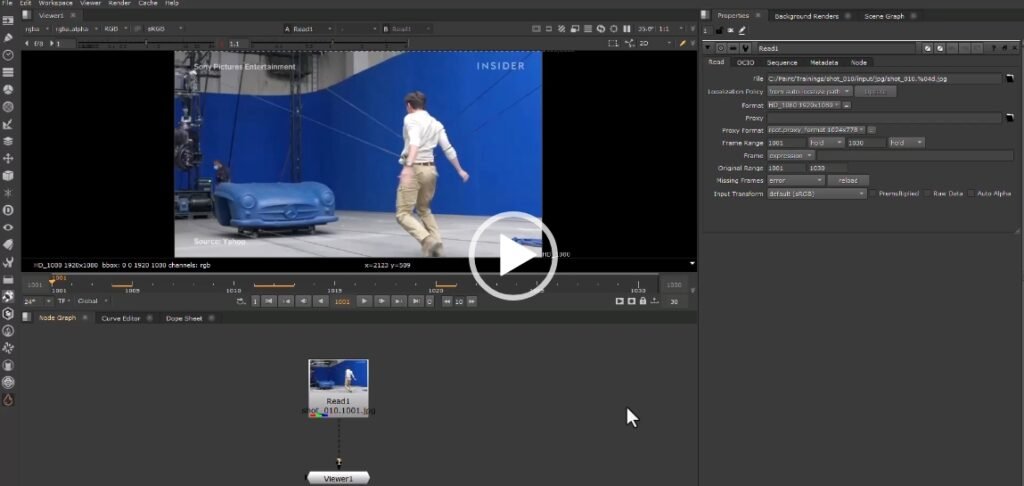Viewport: 1024px width, 486px height.
Task: Click the timeline playhead marker at 1001
Action: point(53,282)
